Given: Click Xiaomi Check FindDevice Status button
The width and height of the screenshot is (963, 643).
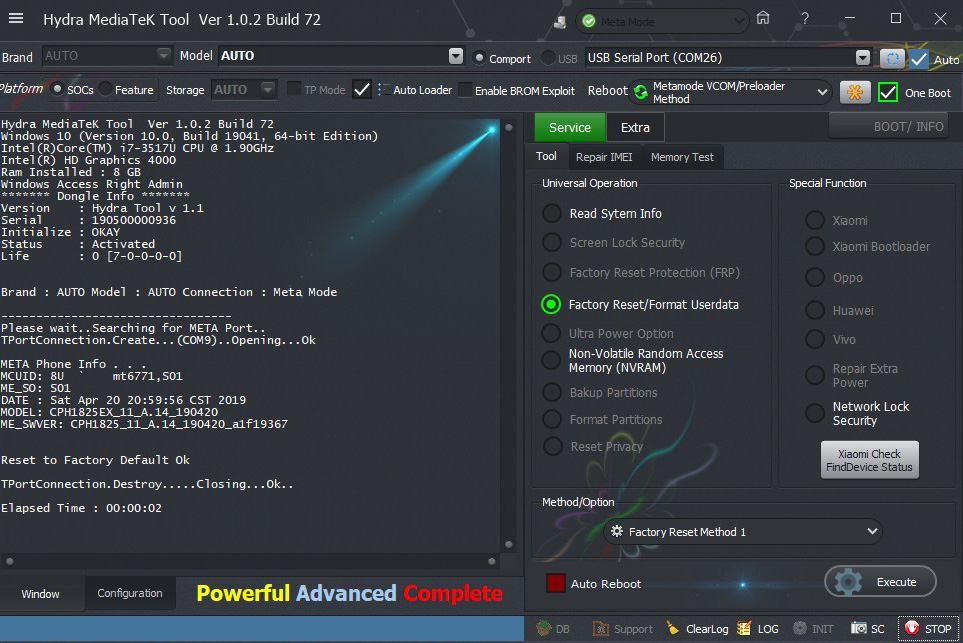Looking at the screenshot, I should coord(869,460).
